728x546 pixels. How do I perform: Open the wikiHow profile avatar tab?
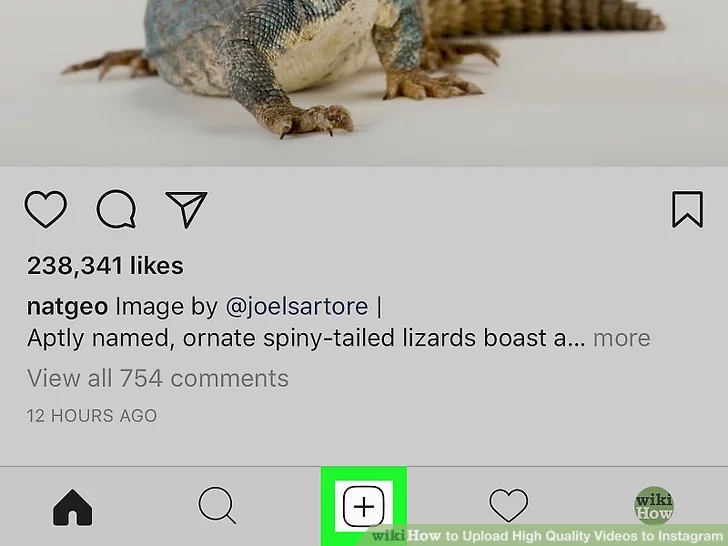tap(654, 506)
